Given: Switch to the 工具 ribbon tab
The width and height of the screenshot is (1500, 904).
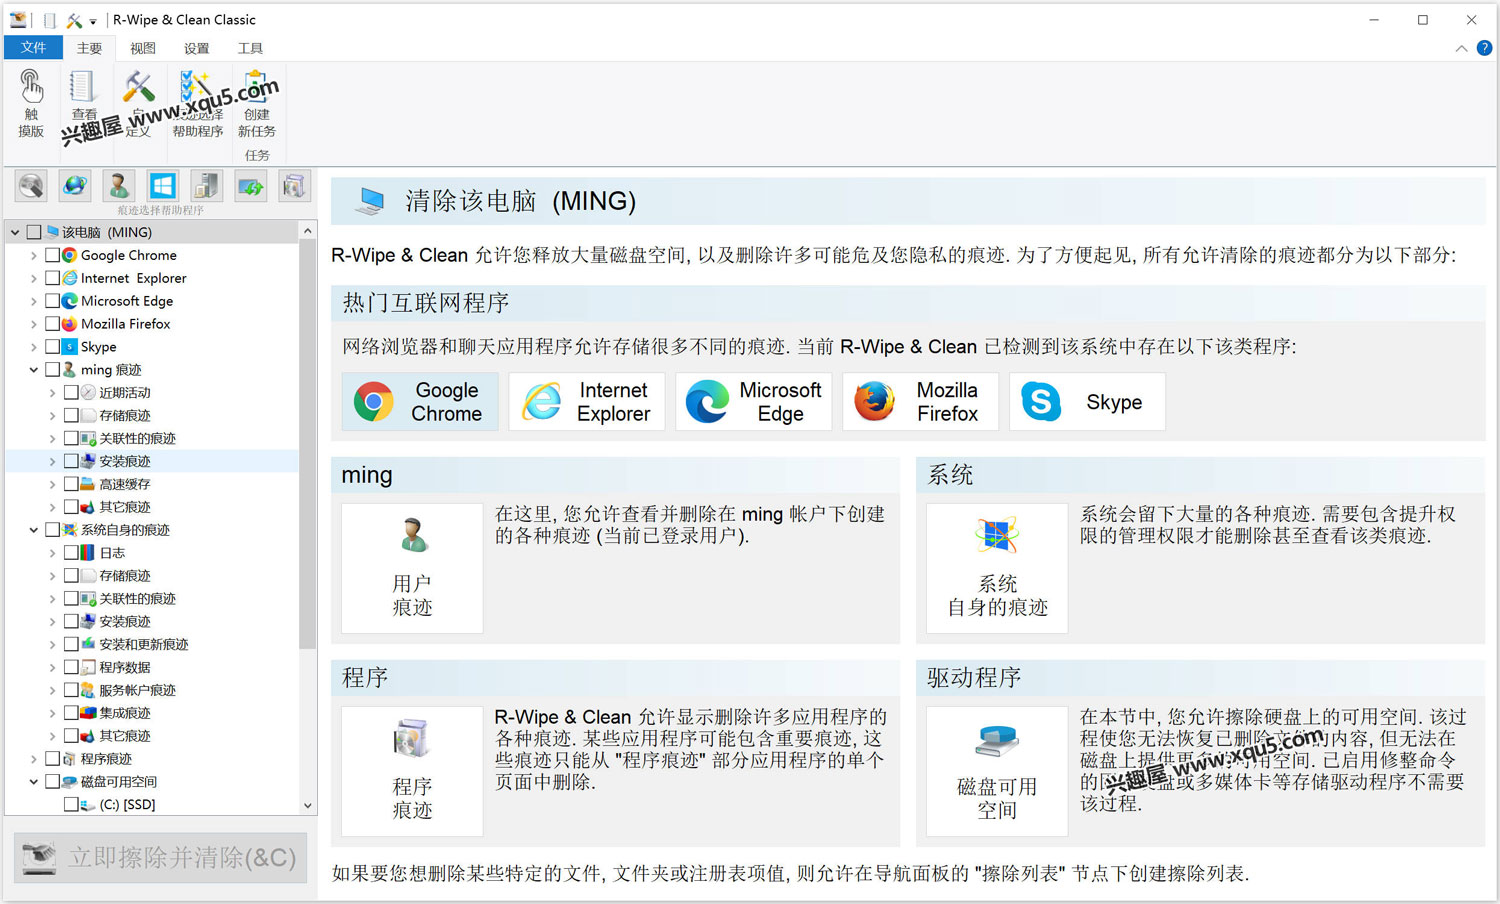Looking at the screenshot, I should point(250,48).
